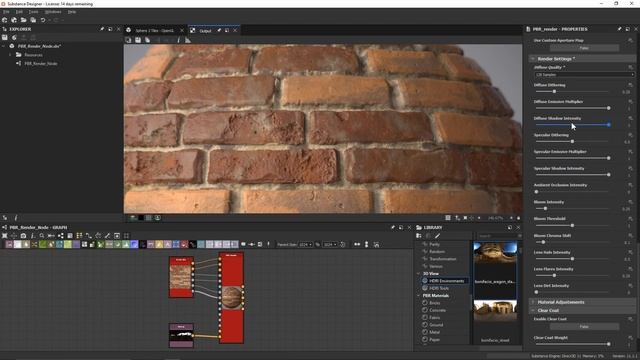The height and width of the screenshot is (360, 640).
Task: Click the bonifacio_street HDRI thumbnail
Action: (x=495, y=311)
